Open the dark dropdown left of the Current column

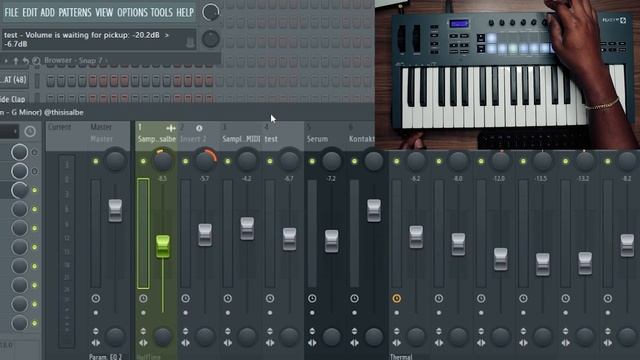coord(9,131)
